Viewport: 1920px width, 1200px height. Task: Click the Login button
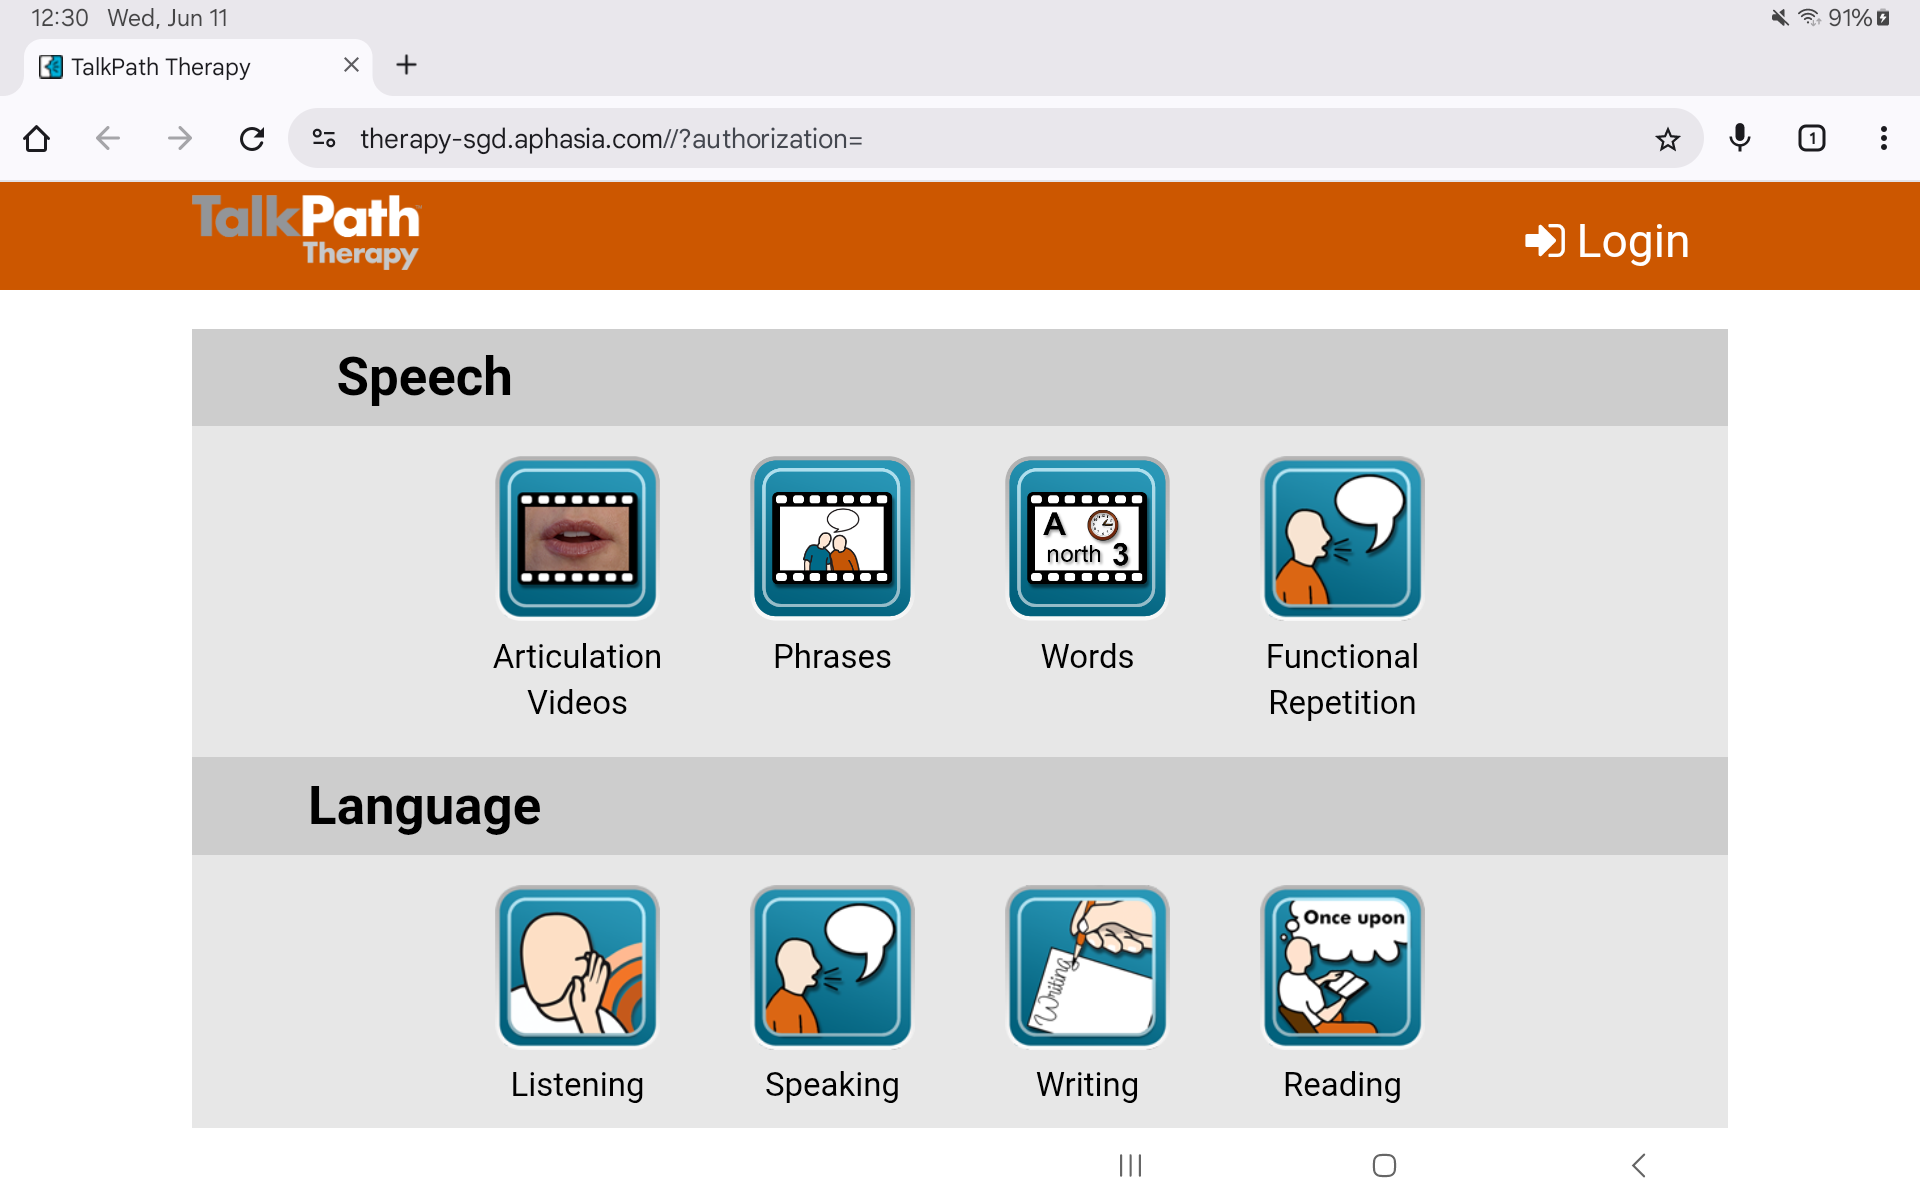coord(1607,241)
